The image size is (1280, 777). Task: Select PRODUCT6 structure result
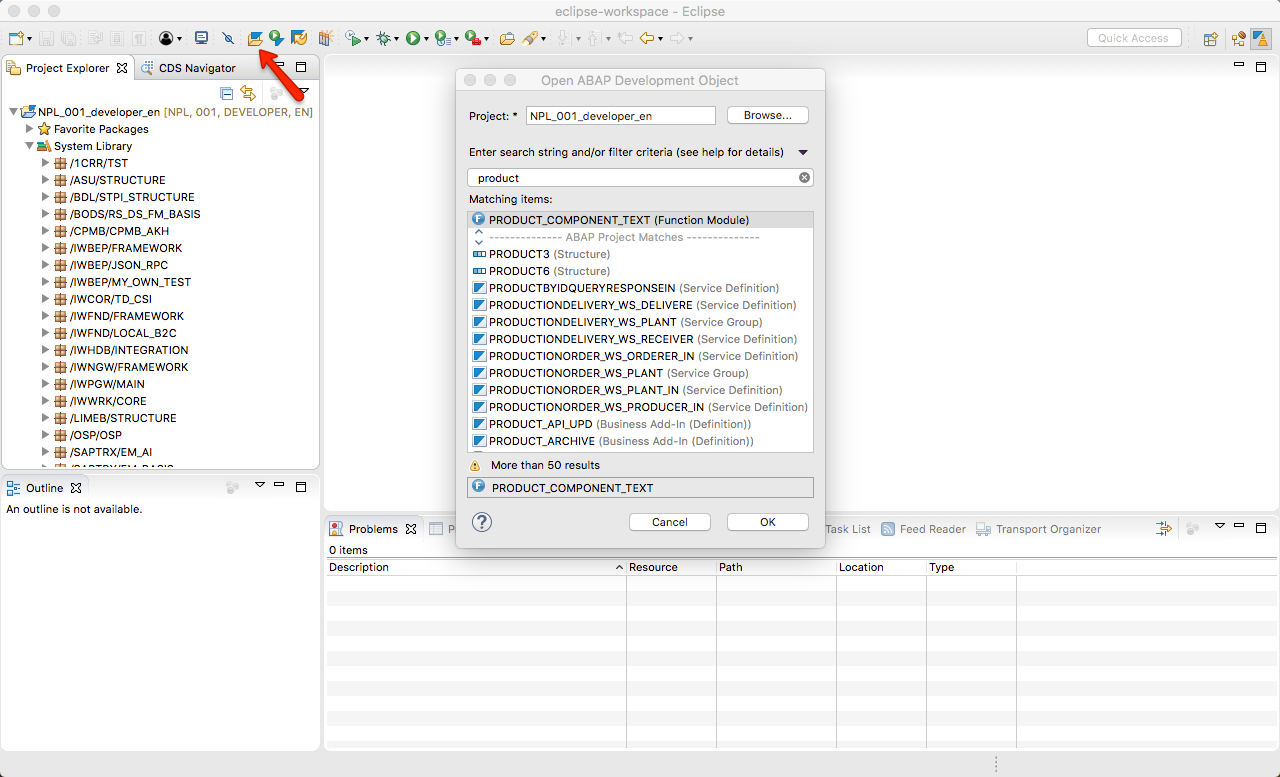[640, 271]
